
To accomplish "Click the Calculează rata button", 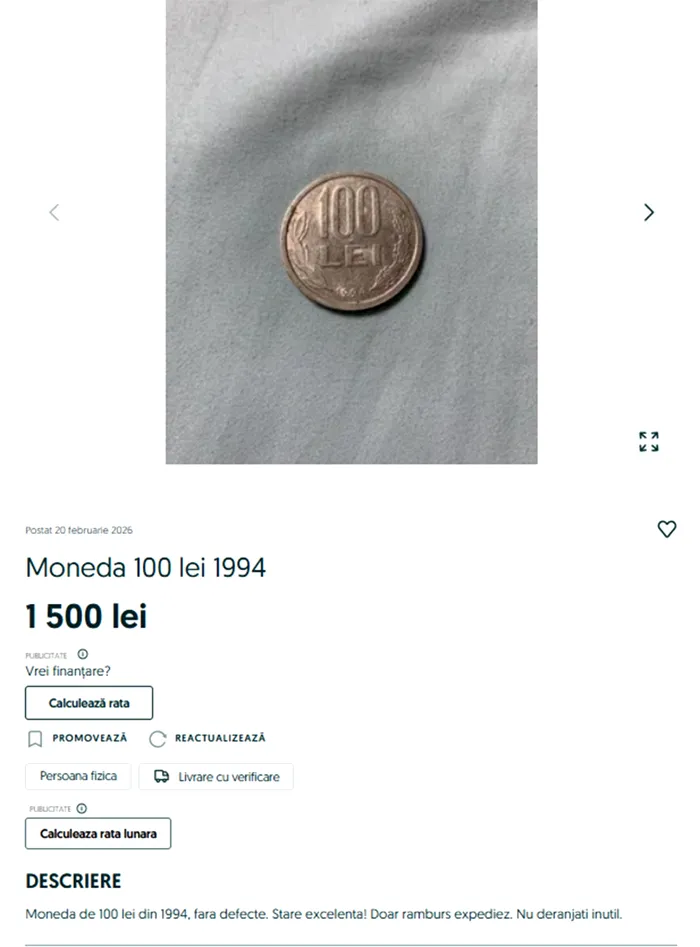I will (x=89, y=703).
